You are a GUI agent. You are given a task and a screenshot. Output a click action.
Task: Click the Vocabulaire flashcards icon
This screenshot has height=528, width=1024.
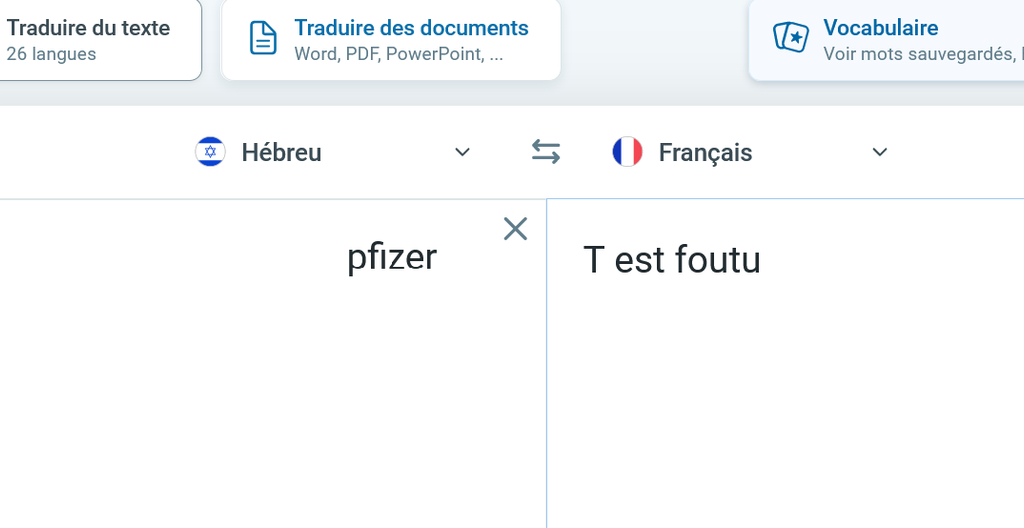click(x=790, y=39)
